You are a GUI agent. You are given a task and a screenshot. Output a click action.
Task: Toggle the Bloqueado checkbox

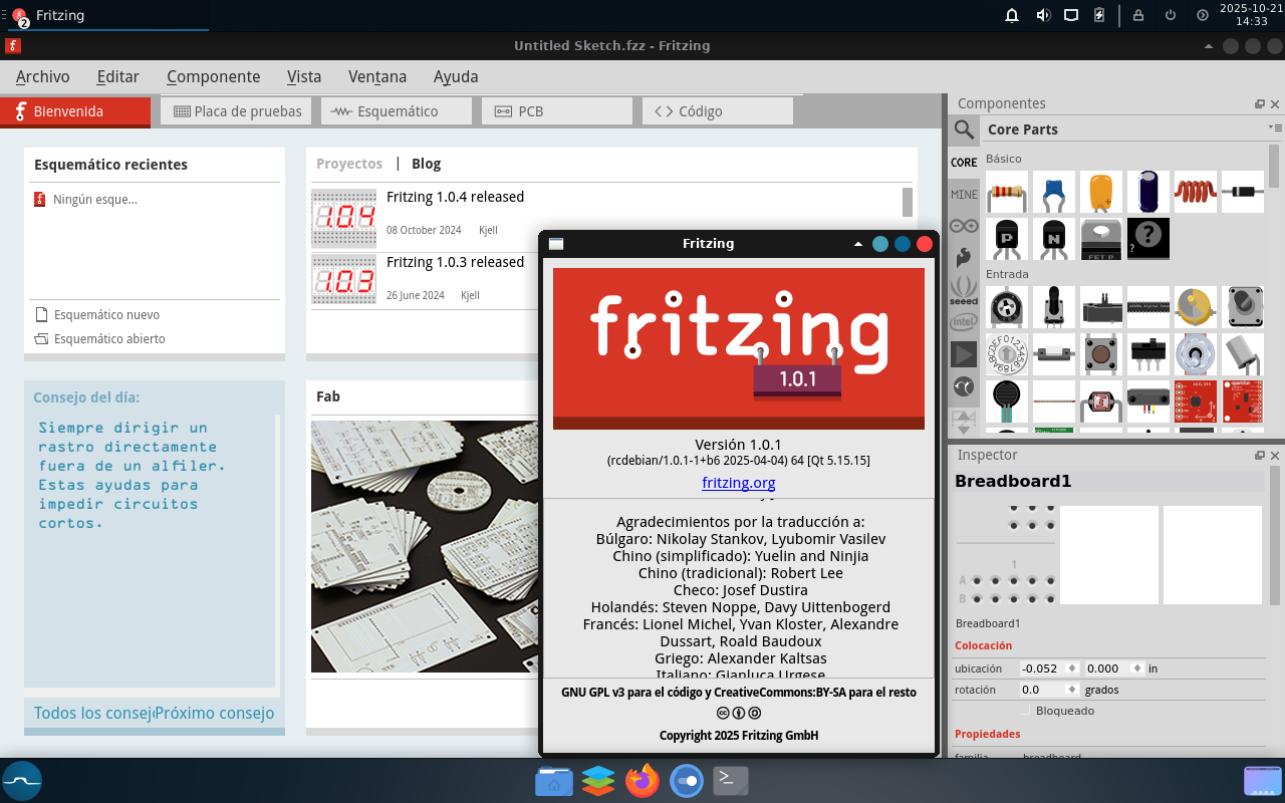tap(1024, 710)
